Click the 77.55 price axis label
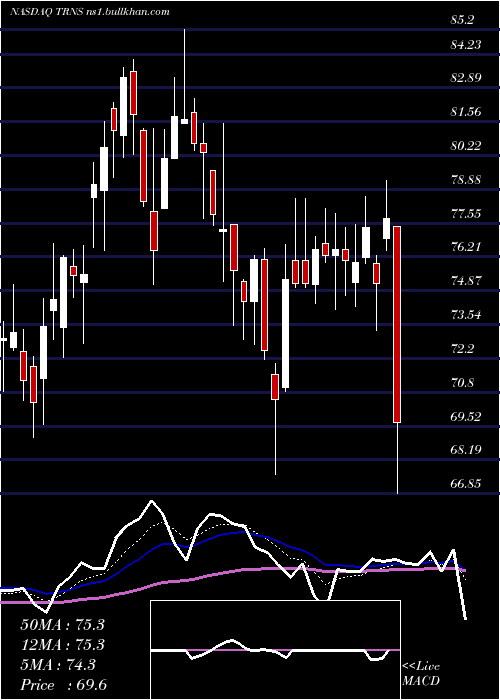Screen dimensions: 500x700 coord(466,213)
